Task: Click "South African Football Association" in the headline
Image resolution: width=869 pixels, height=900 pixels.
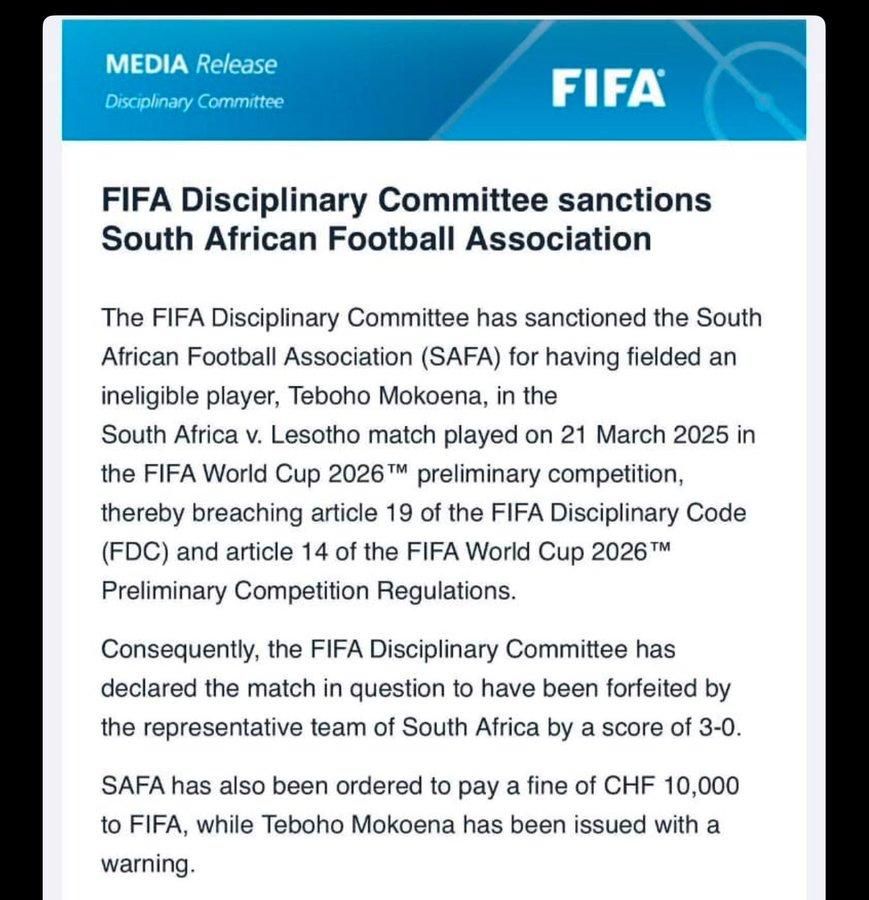Action: pos(376,239)
